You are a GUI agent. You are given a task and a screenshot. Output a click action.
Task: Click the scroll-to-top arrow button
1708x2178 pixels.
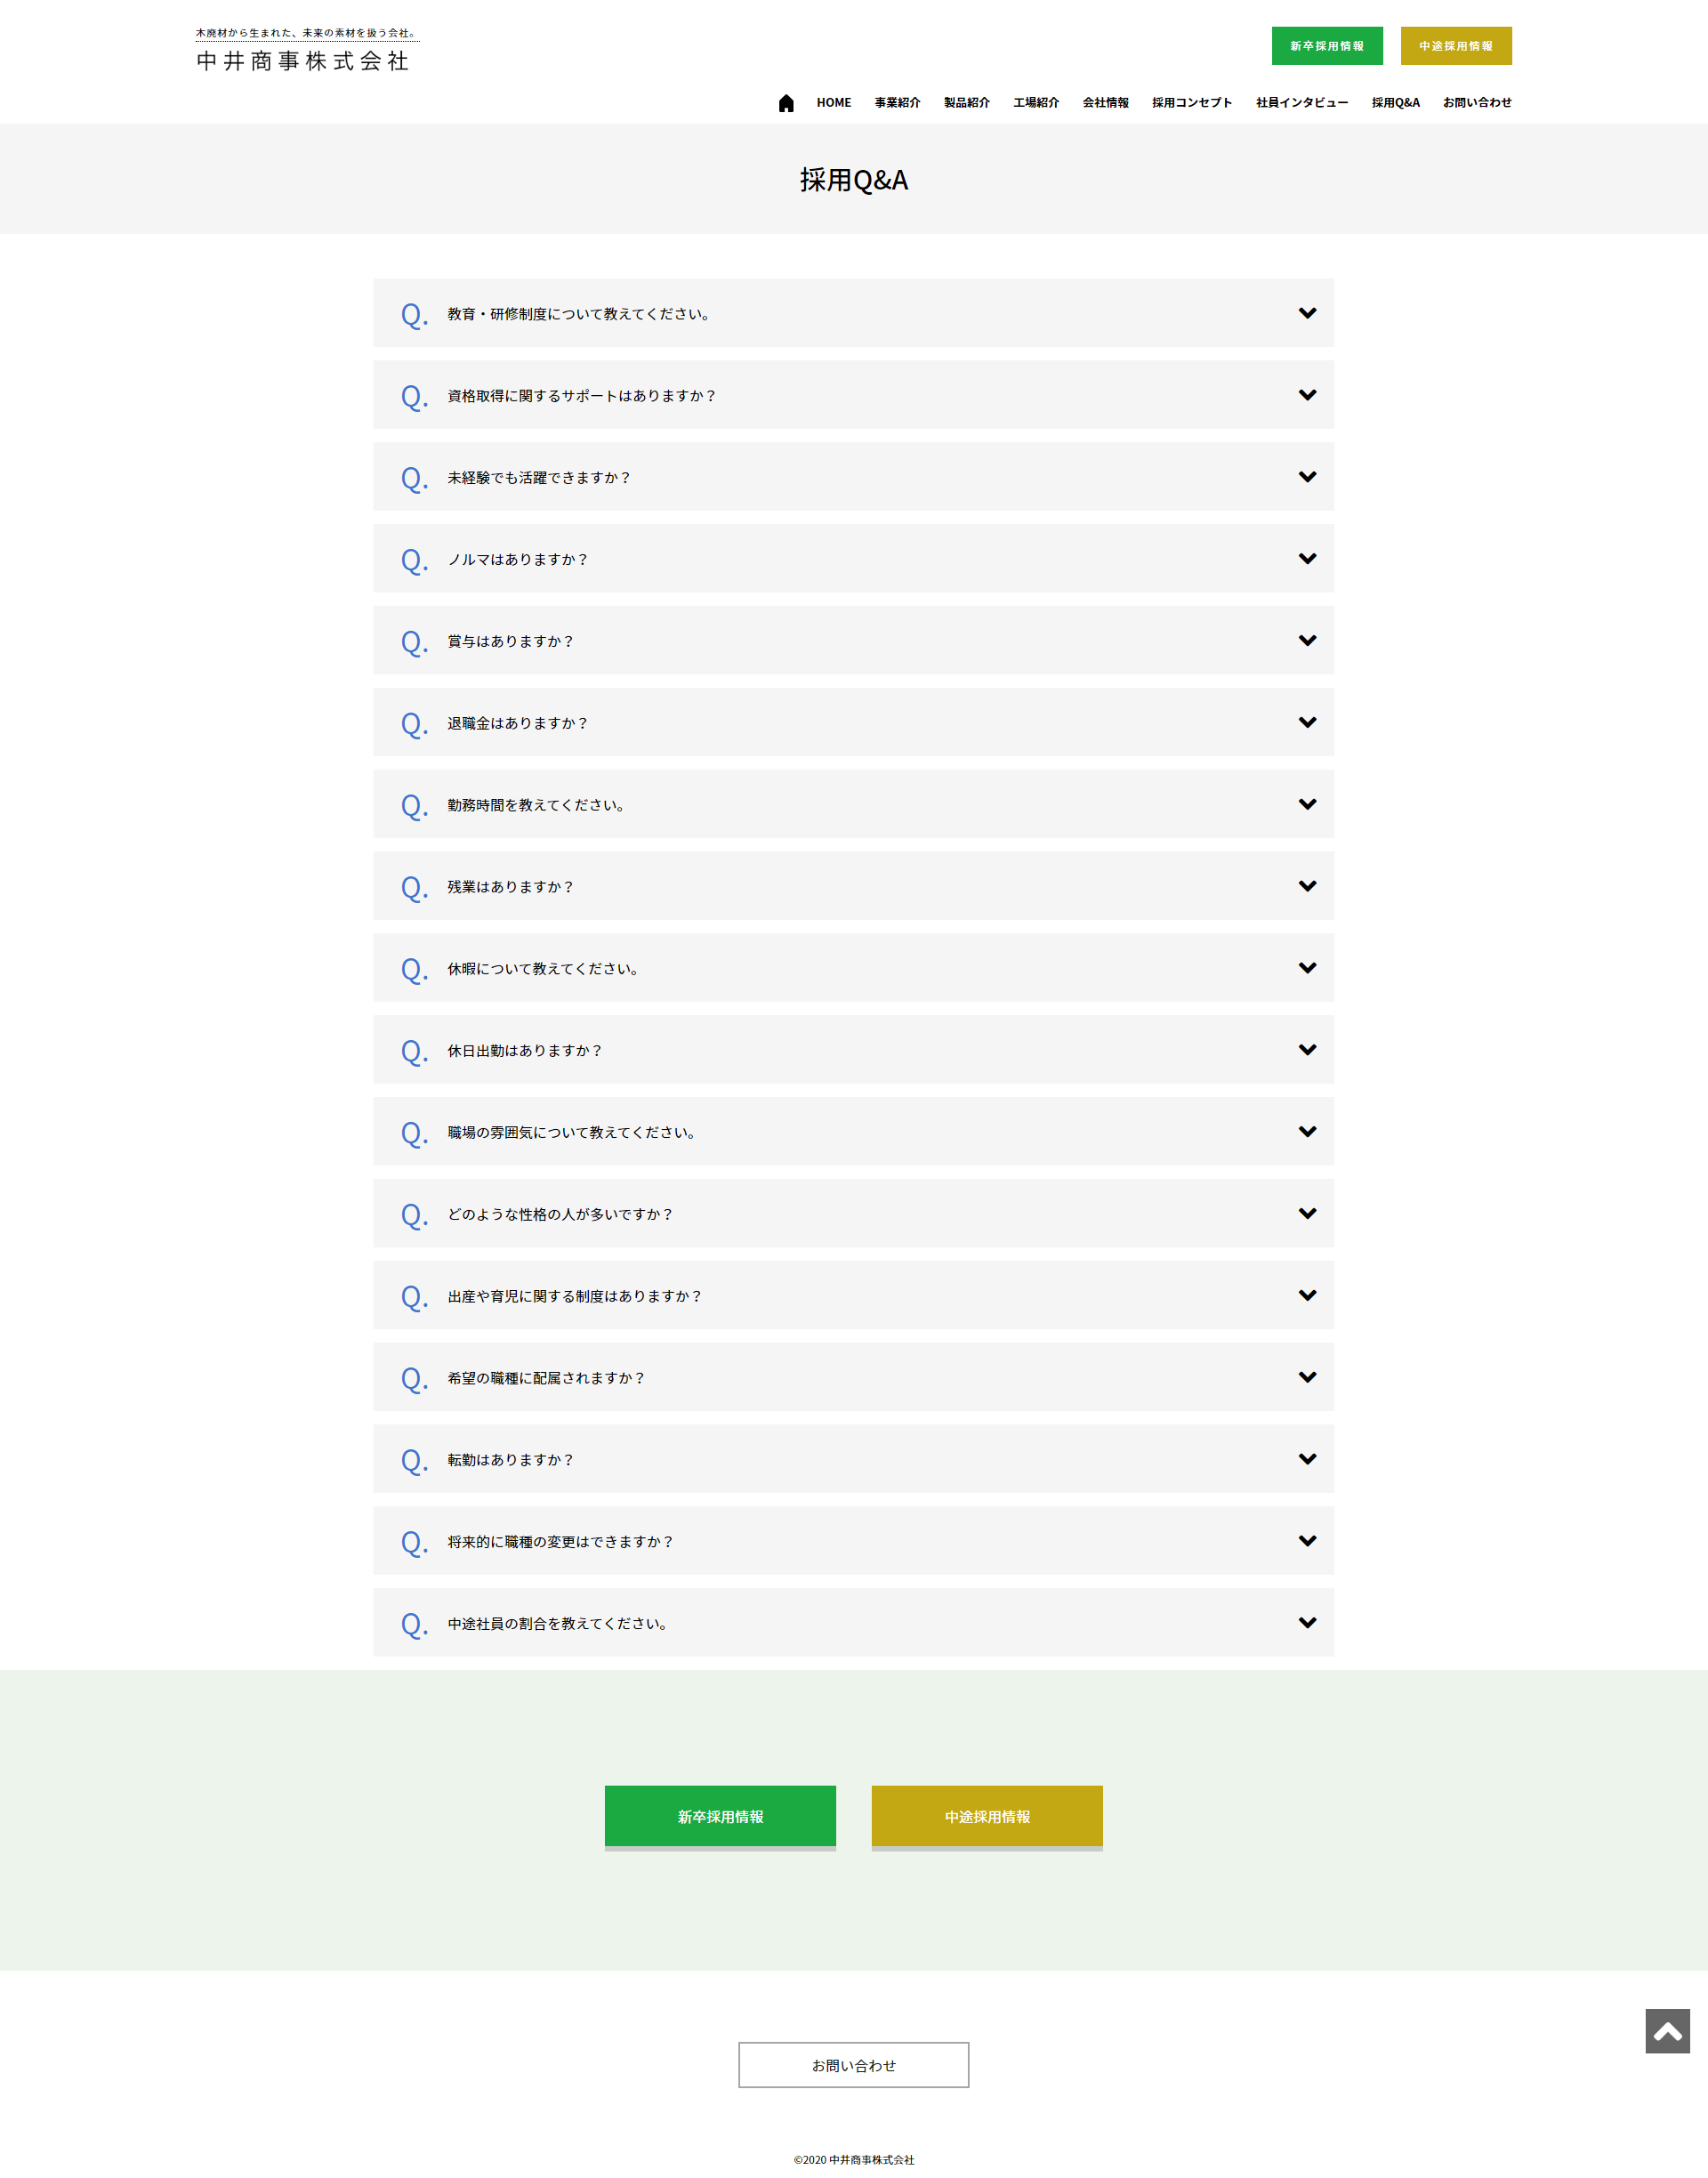1667,2031
